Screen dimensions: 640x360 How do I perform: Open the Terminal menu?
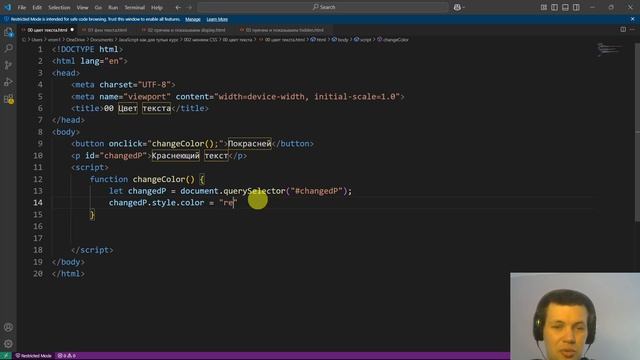[135, 7]
